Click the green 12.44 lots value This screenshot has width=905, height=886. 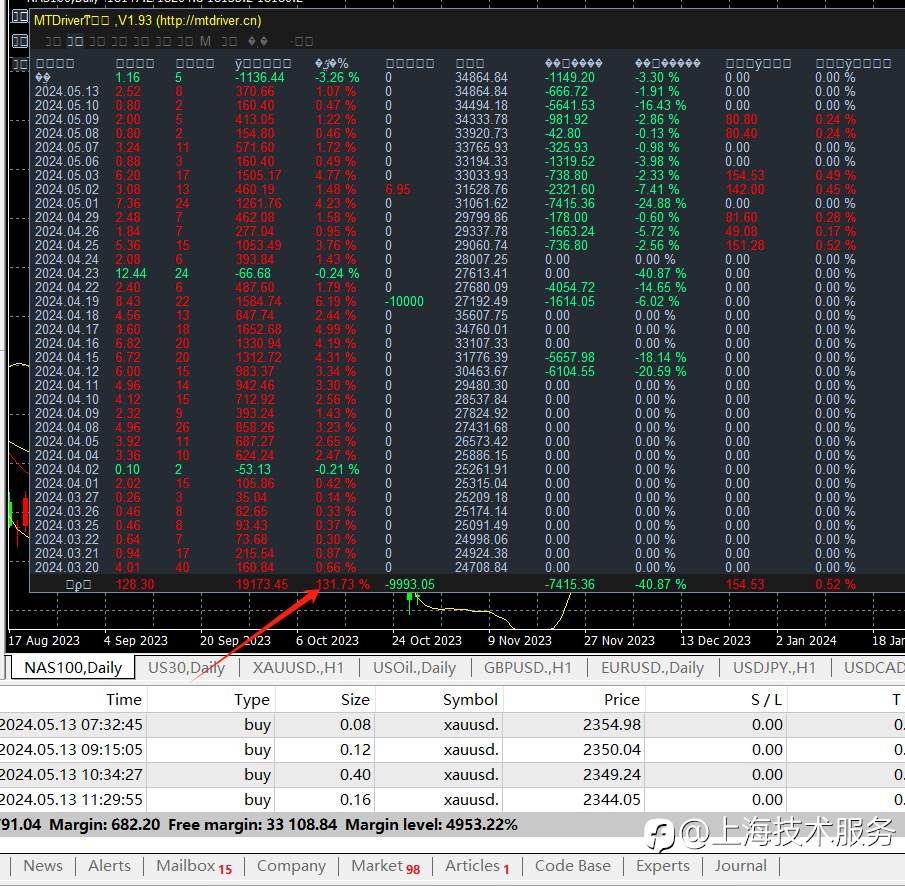131,274
